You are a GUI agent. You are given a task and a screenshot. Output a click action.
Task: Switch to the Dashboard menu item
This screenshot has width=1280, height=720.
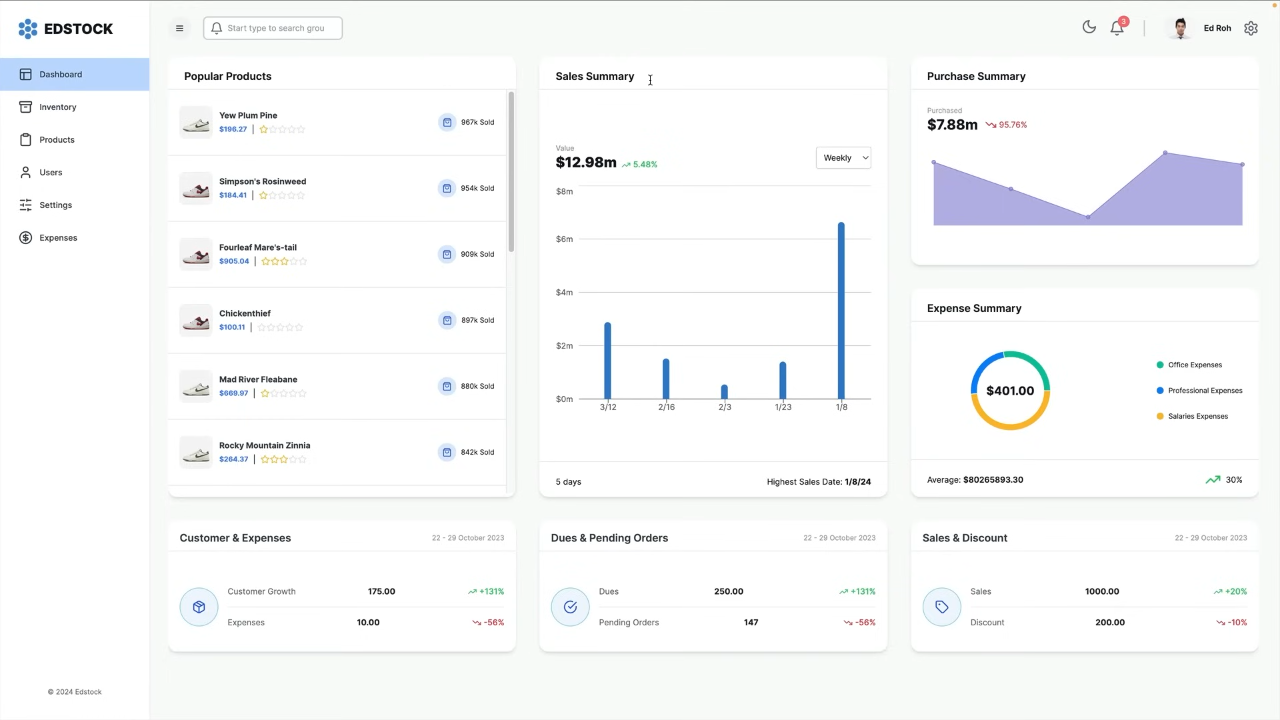pos(60,74)
